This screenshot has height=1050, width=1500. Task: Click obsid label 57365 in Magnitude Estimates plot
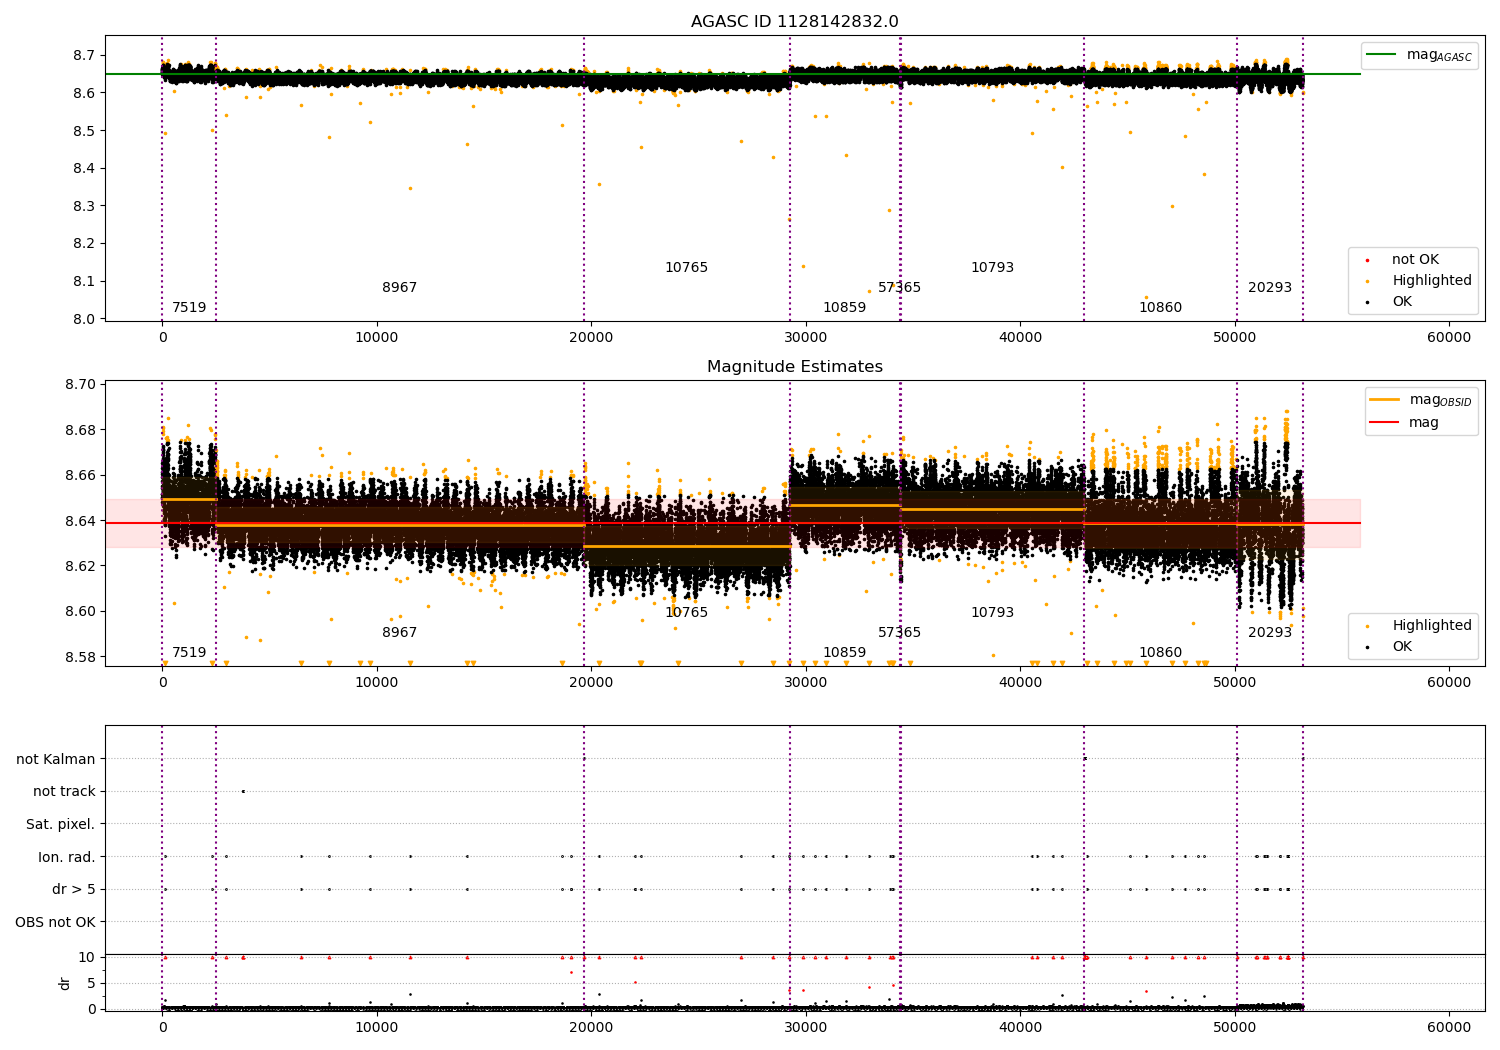tap(899, 633)
